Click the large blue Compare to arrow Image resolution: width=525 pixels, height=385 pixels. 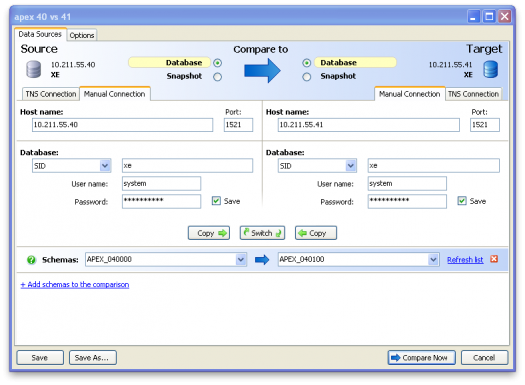[x=262, y=70]
